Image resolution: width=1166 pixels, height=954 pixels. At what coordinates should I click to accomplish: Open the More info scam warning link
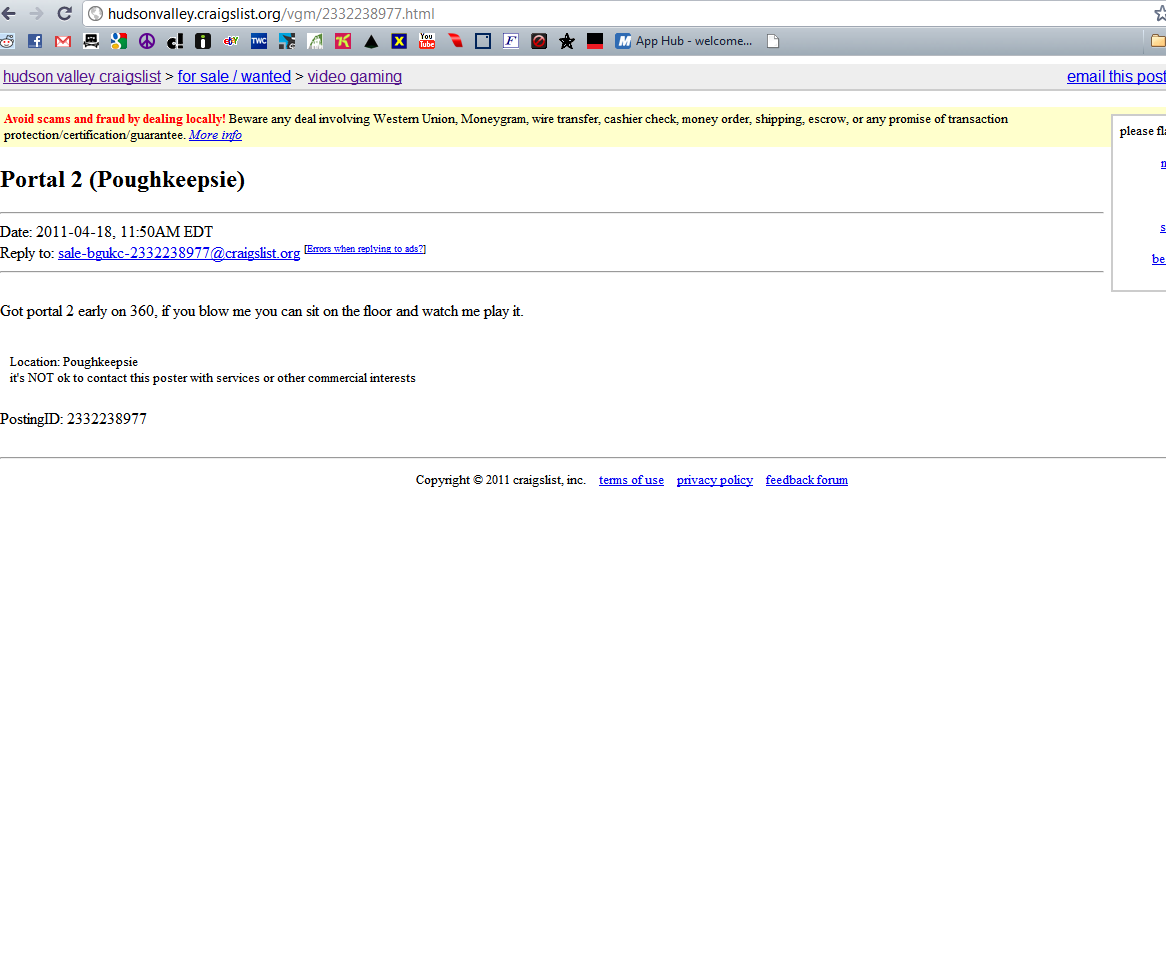pos(215,135)
